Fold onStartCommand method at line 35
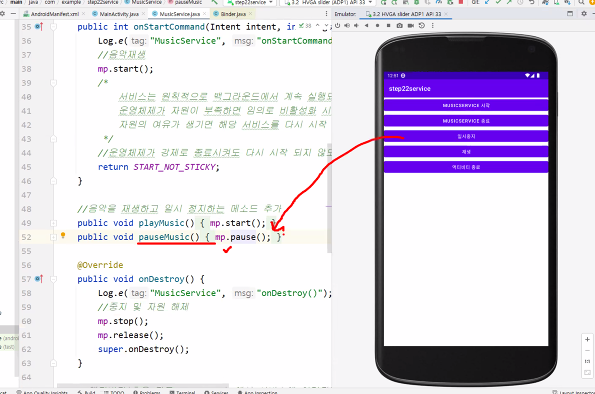This screenshot has width=595, height=394. coord(54,27)
